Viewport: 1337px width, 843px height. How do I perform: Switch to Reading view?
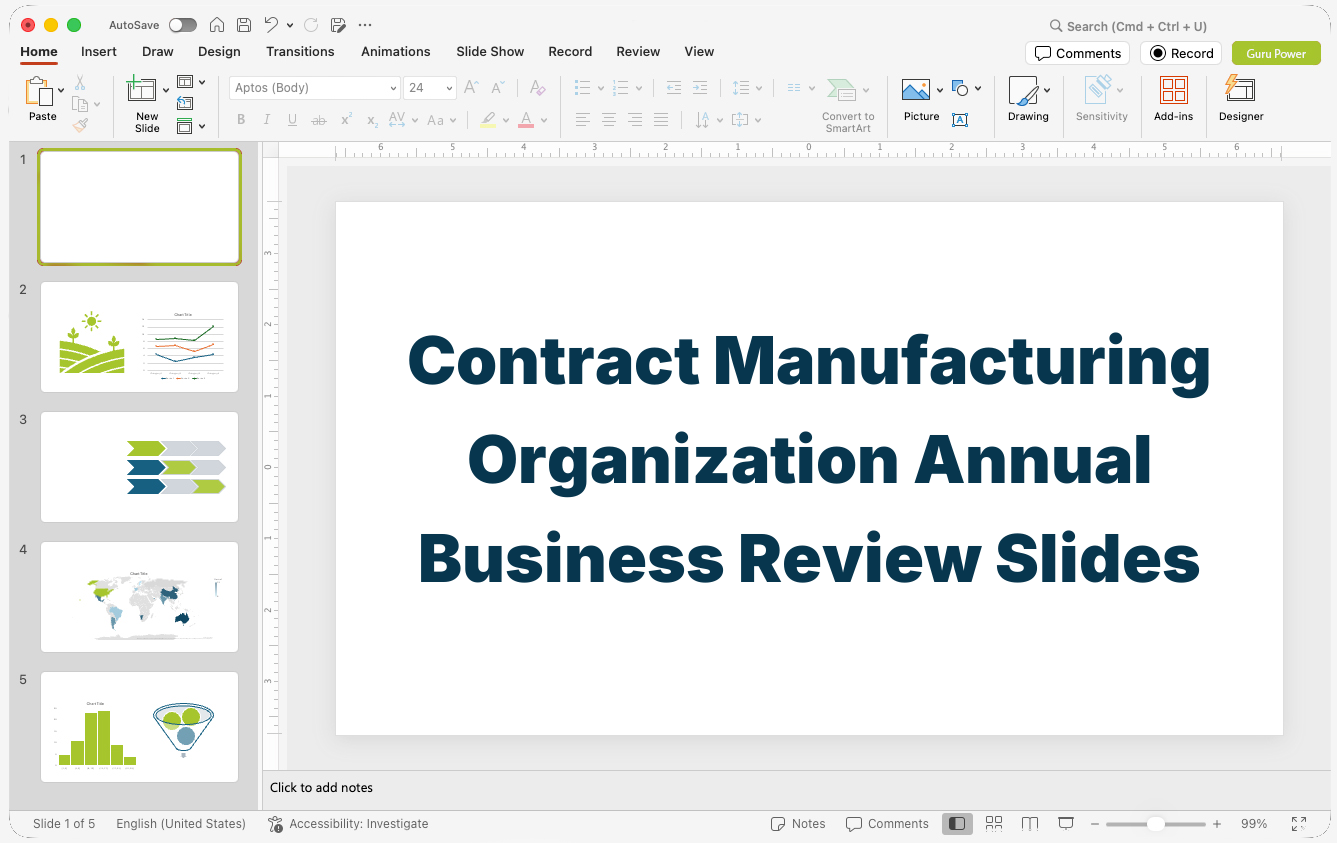1030,824
